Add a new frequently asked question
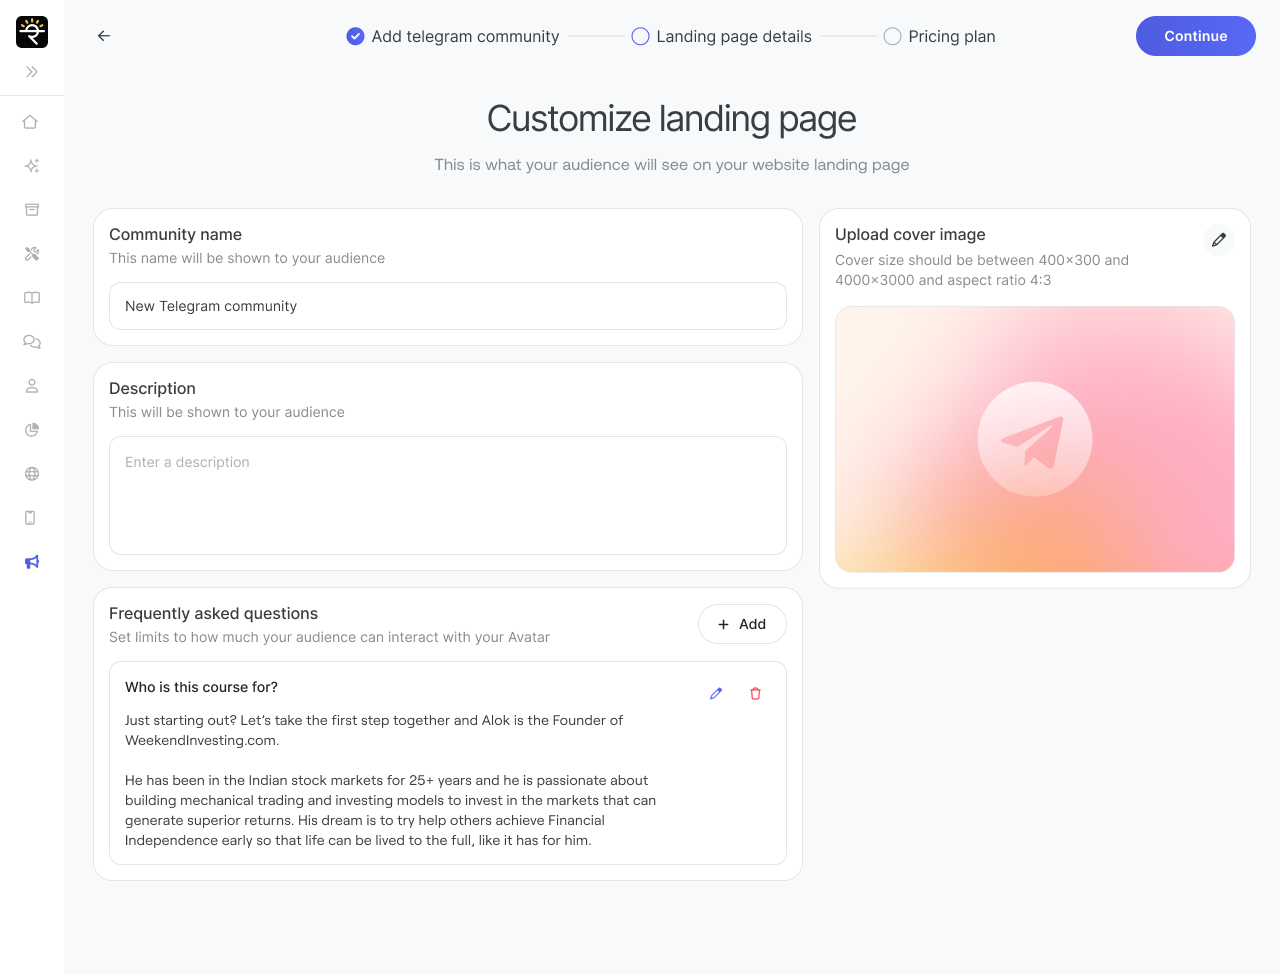This screenshot has width=1280, height=974. pos(742,624)
